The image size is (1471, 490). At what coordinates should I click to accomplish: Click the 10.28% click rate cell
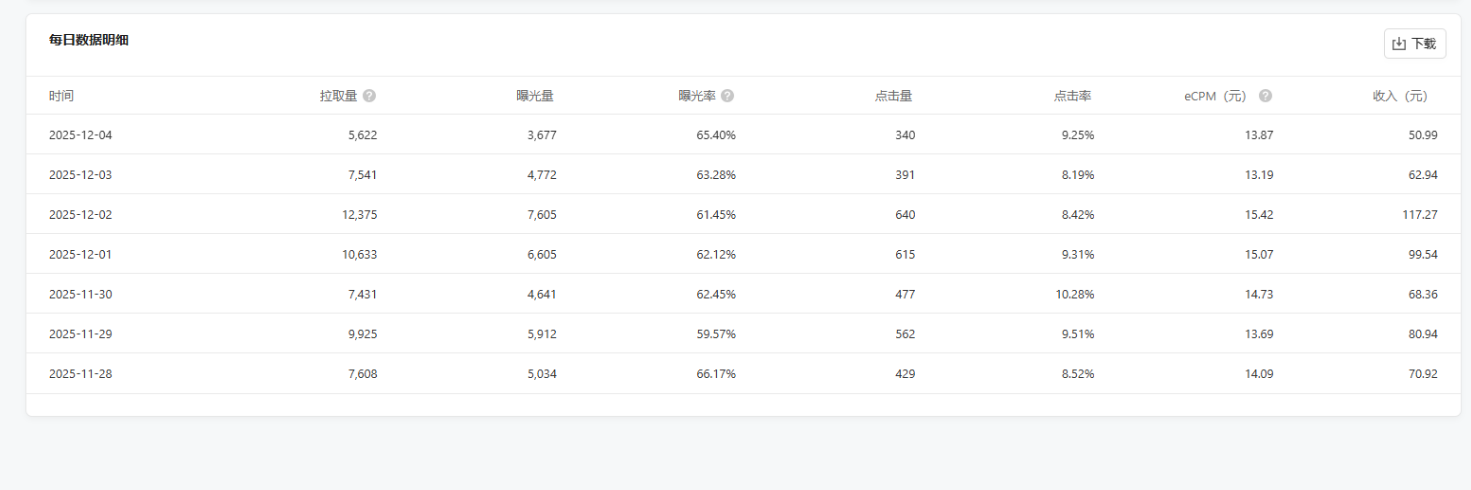pyautogui.click(x=1075, y=295)
